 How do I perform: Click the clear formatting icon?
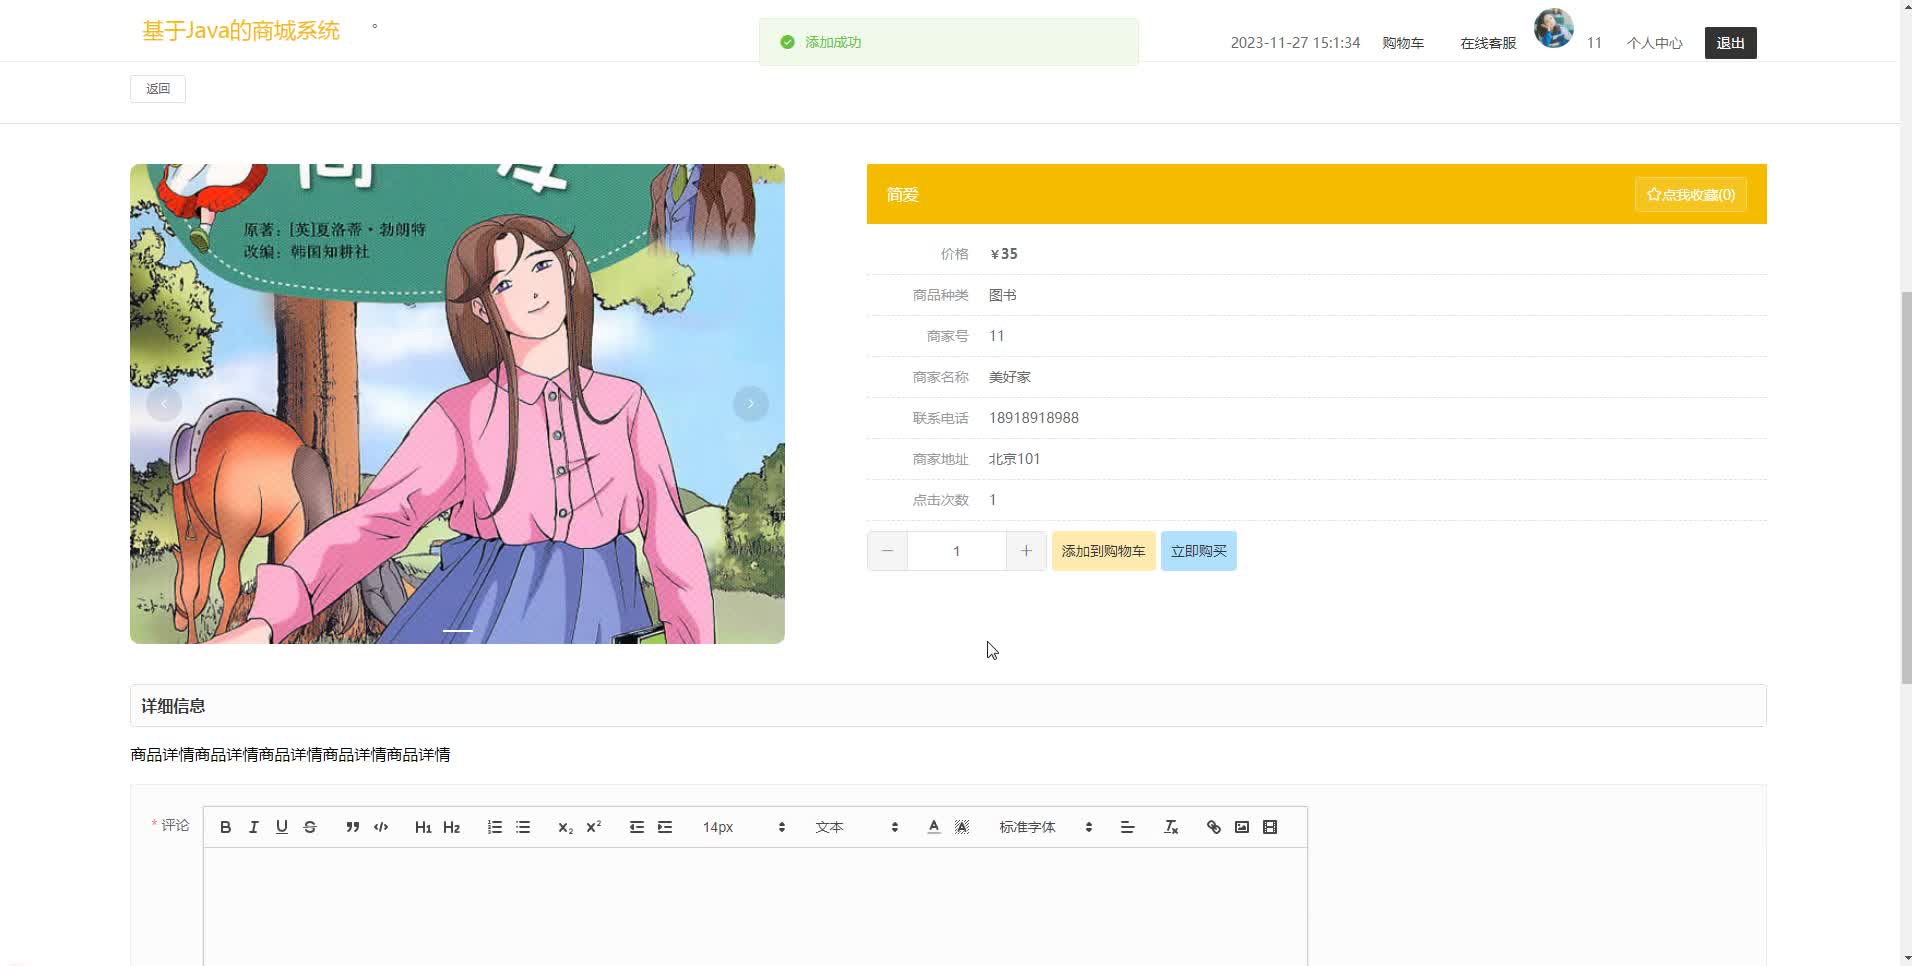1171,827
